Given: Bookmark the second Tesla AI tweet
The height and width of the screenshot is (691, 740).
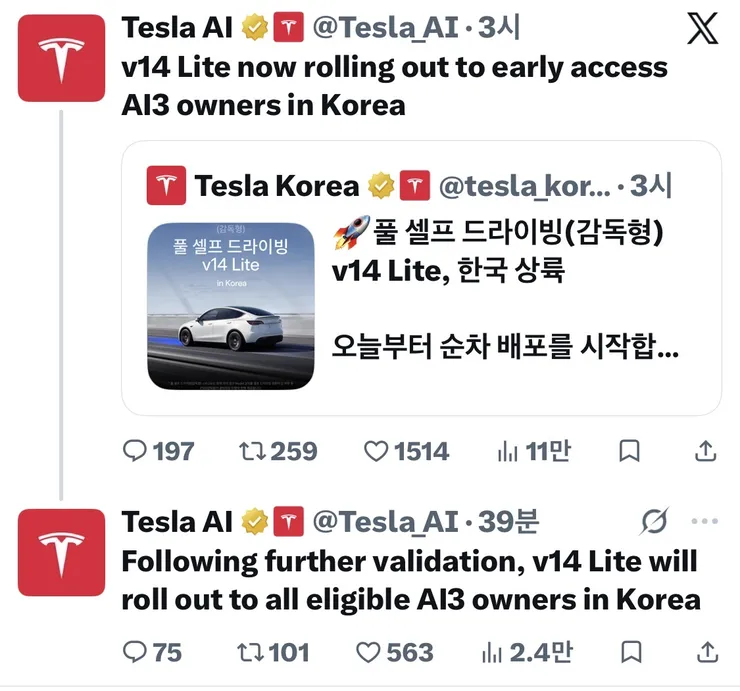Looking at the screenshot, I should coord(631,652).
